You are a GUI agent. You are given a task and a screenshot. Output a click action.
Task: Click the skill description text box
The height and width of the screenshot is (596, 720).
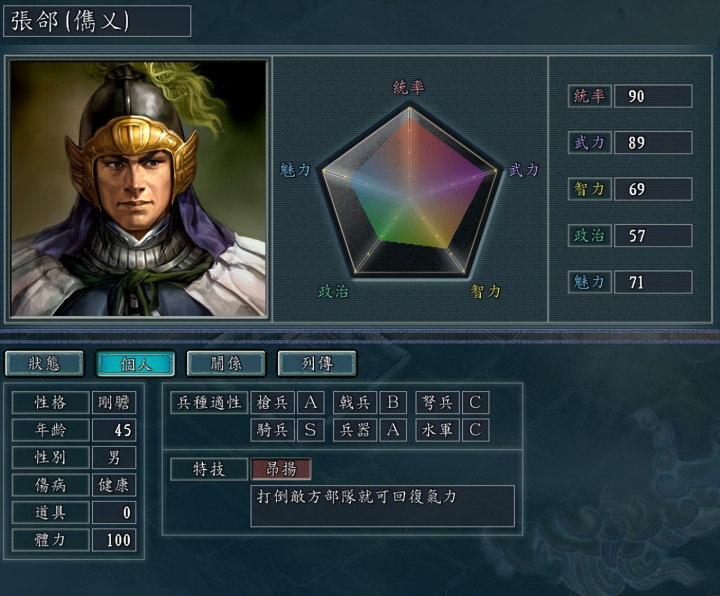382,506
